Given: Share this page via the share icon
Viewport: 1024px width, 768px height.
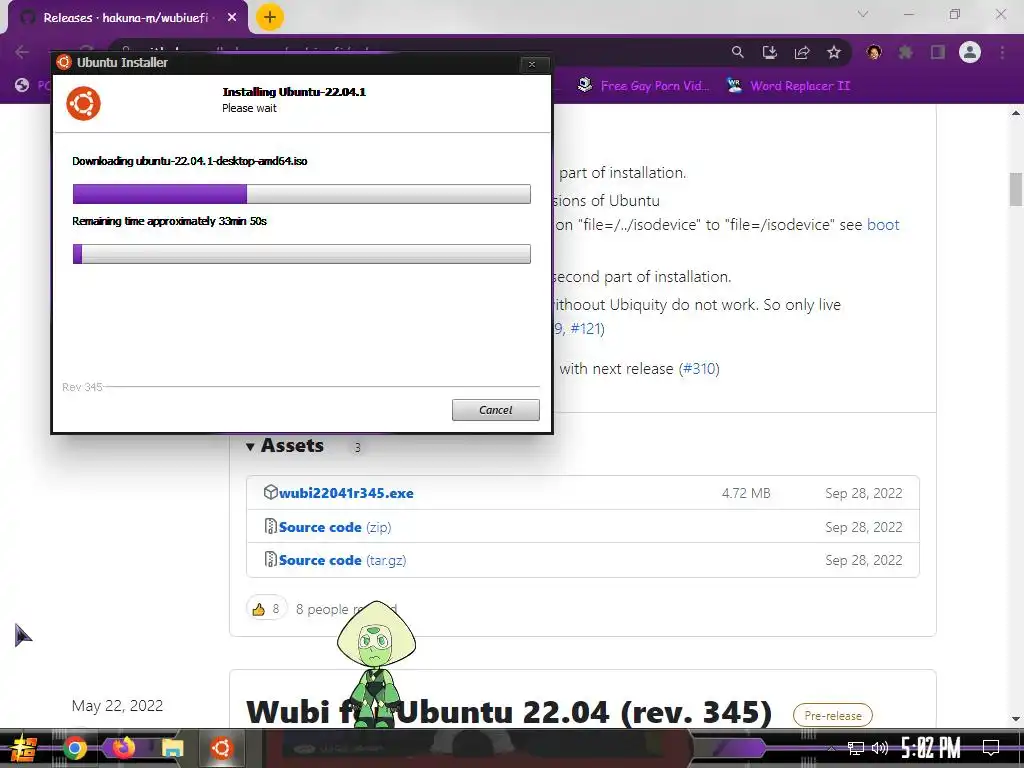Looking at the screenshot, I should click(x=802, y=52).
